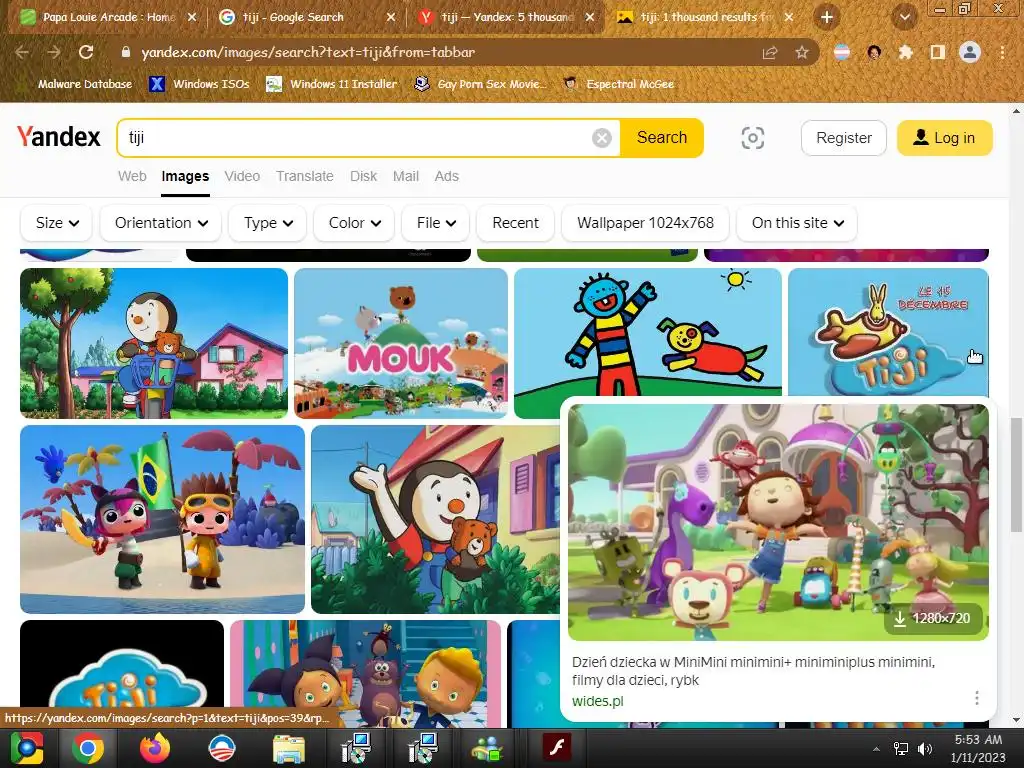Click the clock showing 5:53 AM
The image size is (1024, 768).
click(x=978, y=740)
